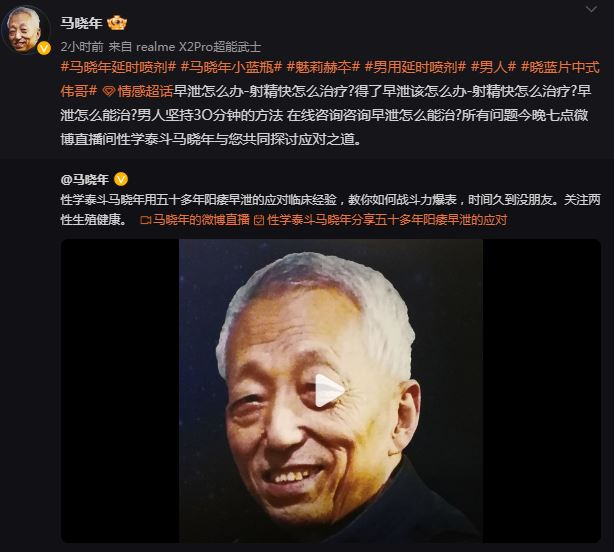Click the verified badge beside @马晓年

(121, 179)
